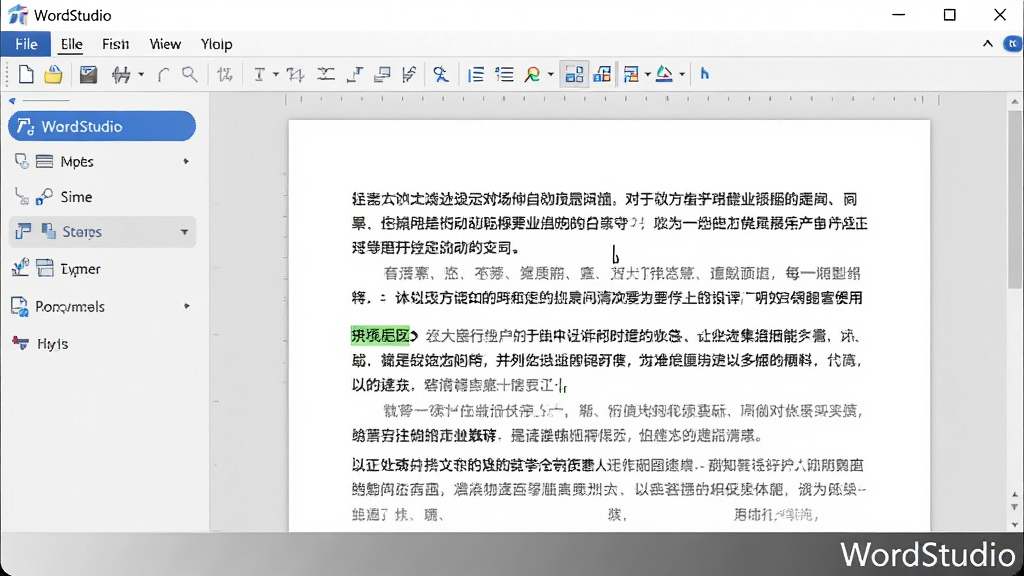Click the blue WordStudio sidebar button
The image size is (1024, 576).
pyautogui.click(x=102, y=126)
